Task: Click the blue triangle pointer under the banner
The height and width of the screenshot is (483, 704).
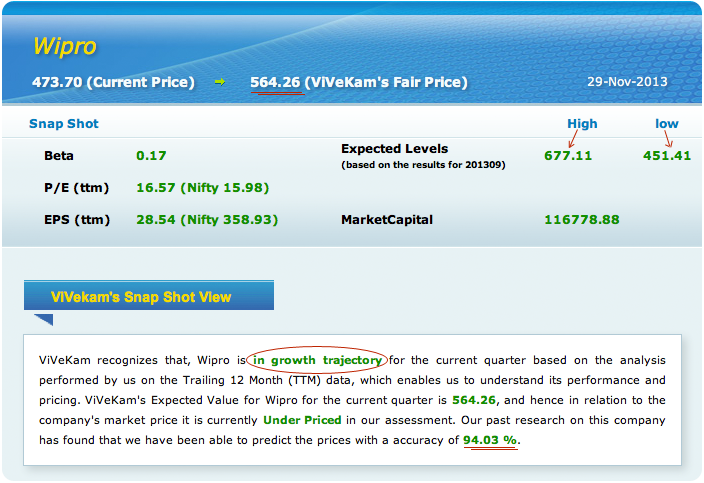Action: [x=44, y=320]
